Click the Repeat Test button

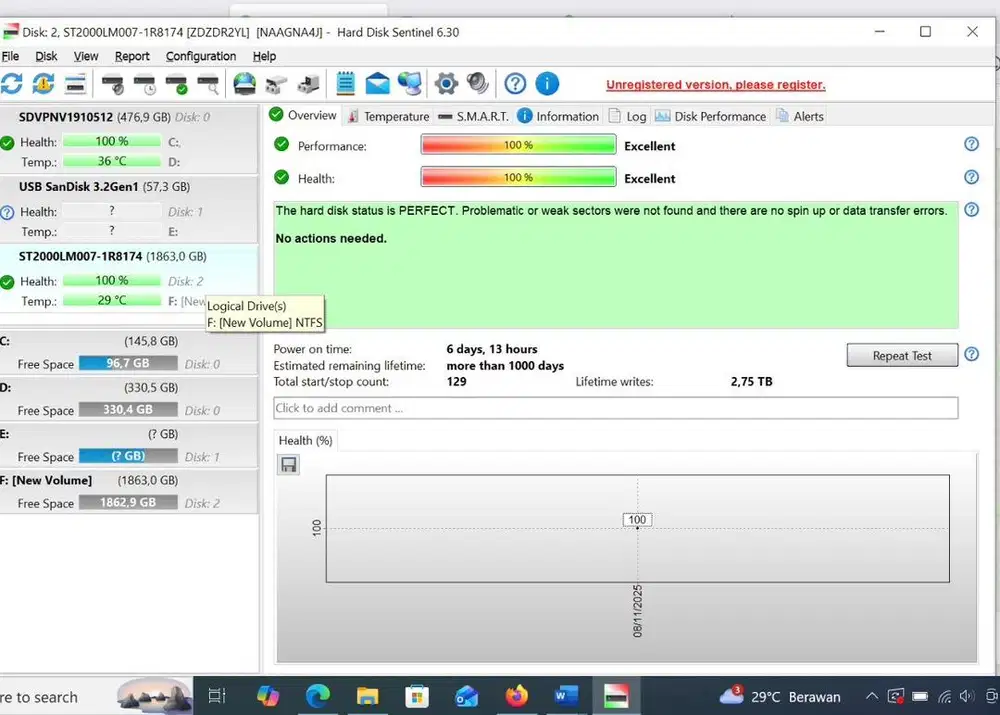pos(901,356)
